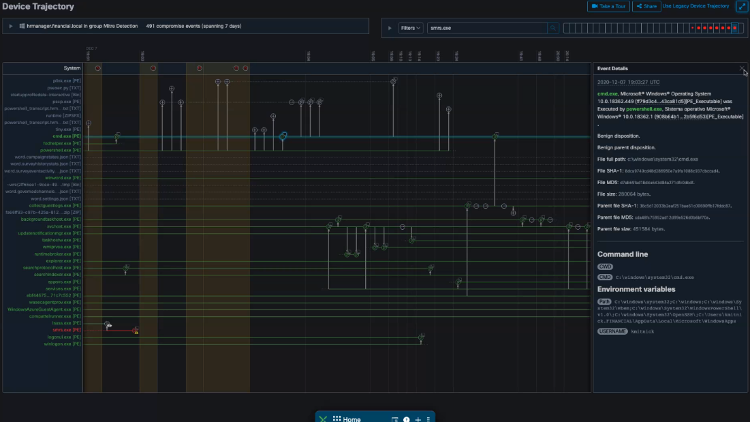Click the plus icon in bottom toolbar
Image resolution: width=750 pixels, height=422 pixels.
[418, 419]
